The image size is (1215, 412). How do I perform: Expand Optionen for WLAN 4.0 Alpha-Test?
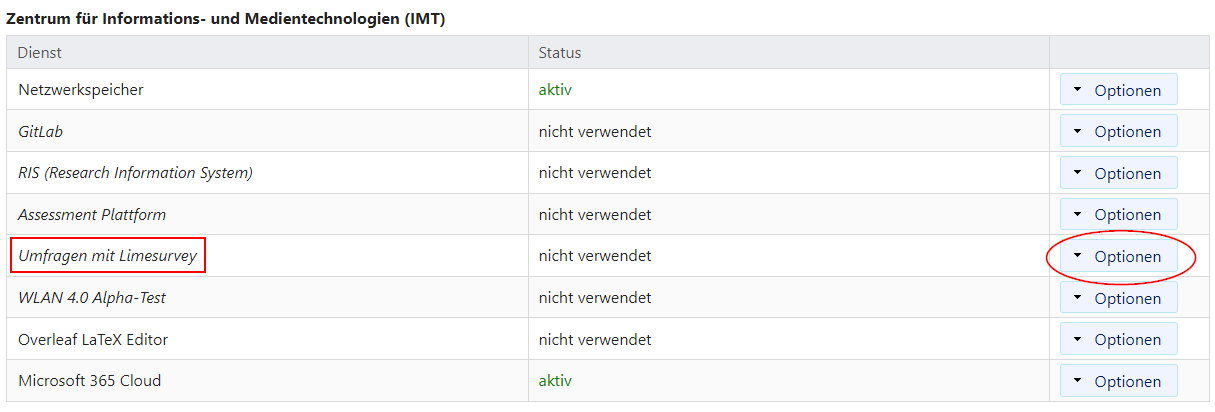pyautogui.click(x=1118, y=298)
